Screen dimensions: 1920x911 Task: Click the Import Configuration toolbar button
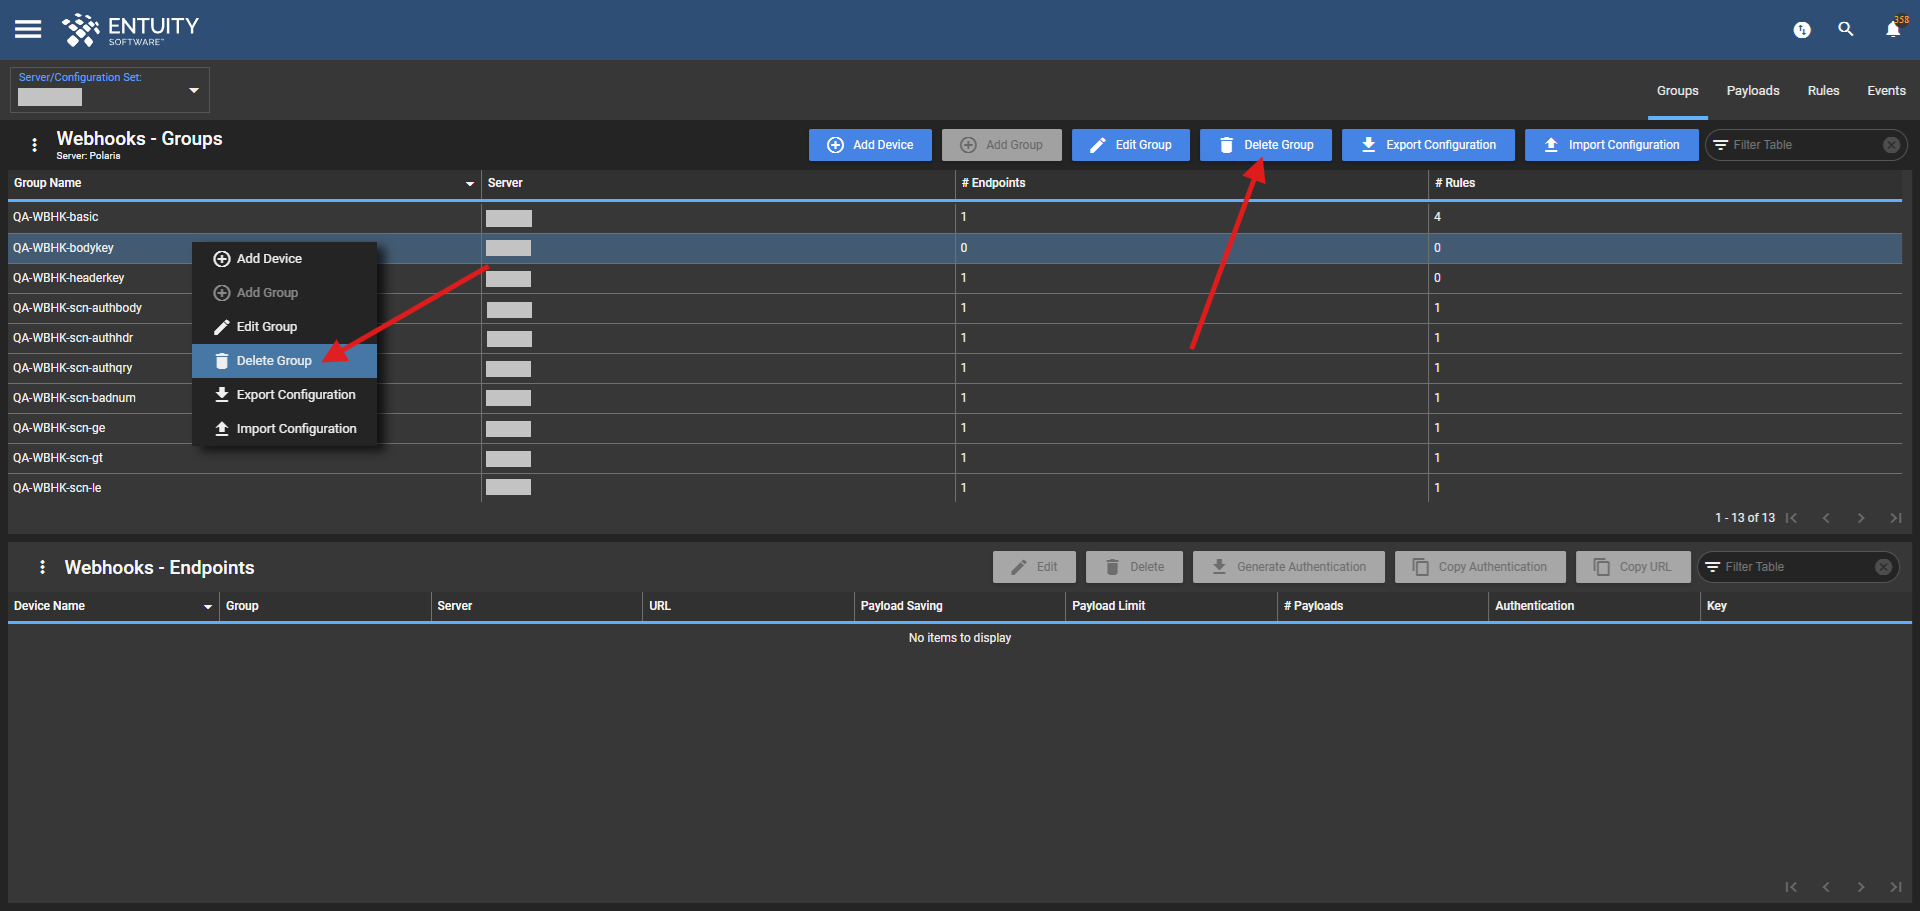pyautogui.click(x=1611, y=145)
